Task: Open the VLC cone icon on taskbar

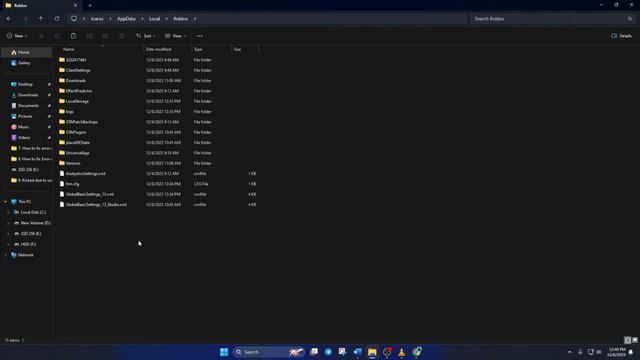Action: (x=402, y=352)
